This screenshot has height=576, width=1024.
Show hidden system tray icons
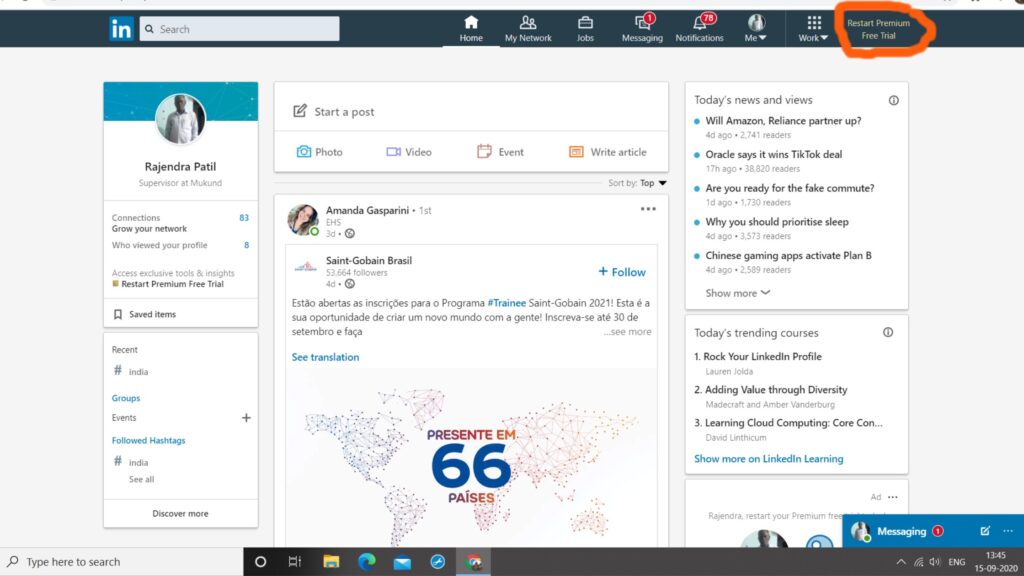point(901,562)
